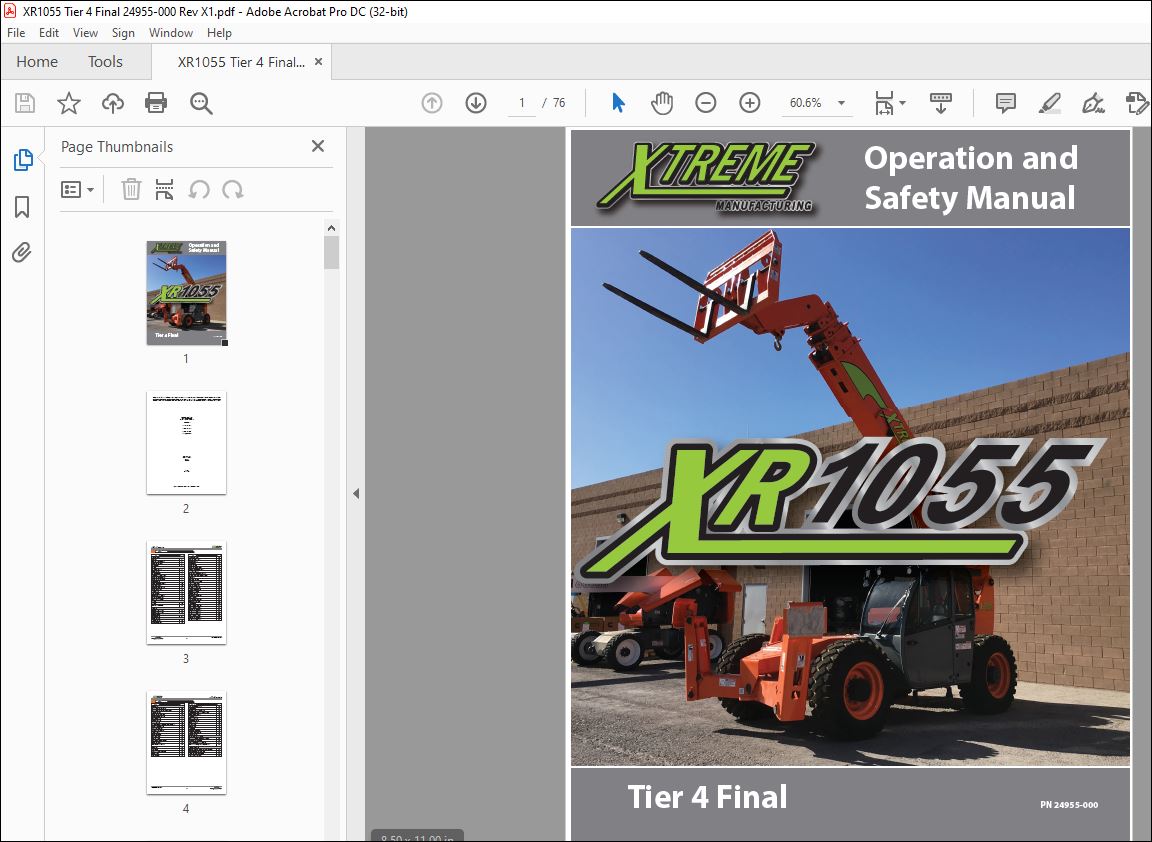Rotate page counterclockwise
Image resolution: width=1152 pixels, height=842 pixels.
[199, 190]
